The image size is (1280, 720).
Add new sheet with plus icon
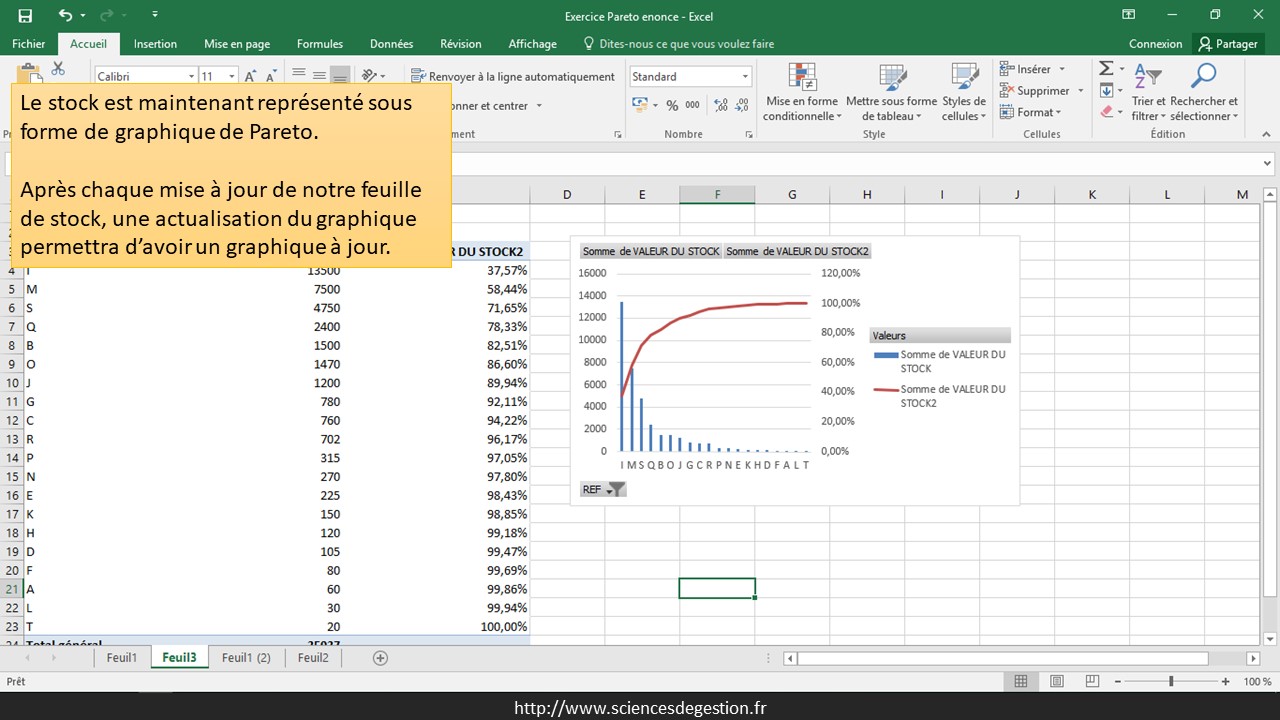380,658
